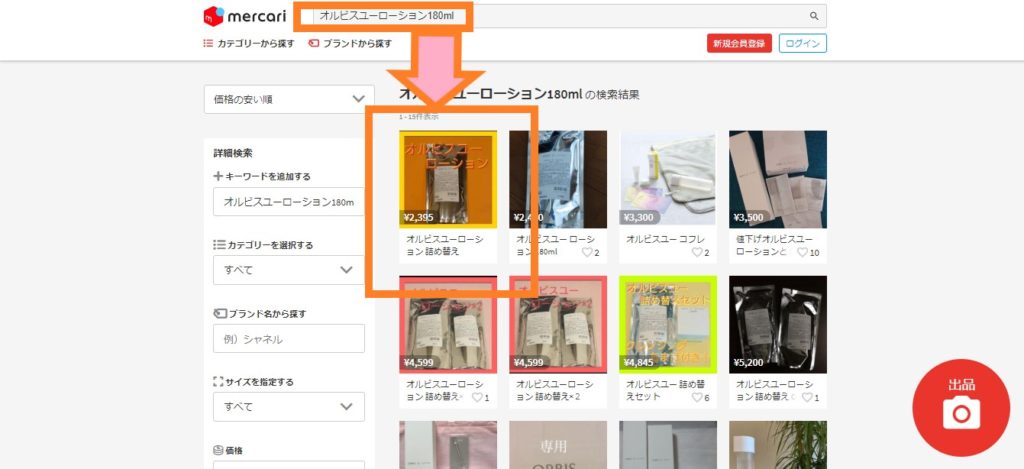Click the title 値下げオルビスユーローション
1024x469 pixels.
[774, 245]
